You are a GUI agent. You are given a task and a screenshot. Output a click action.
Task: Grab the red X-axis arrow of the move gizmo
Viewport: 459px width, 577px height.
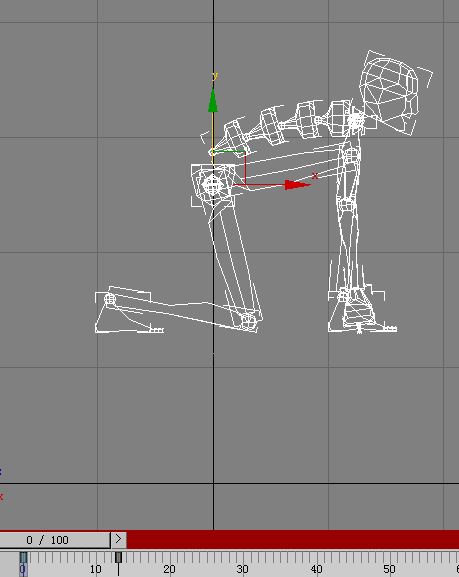[x=297, y=185]
